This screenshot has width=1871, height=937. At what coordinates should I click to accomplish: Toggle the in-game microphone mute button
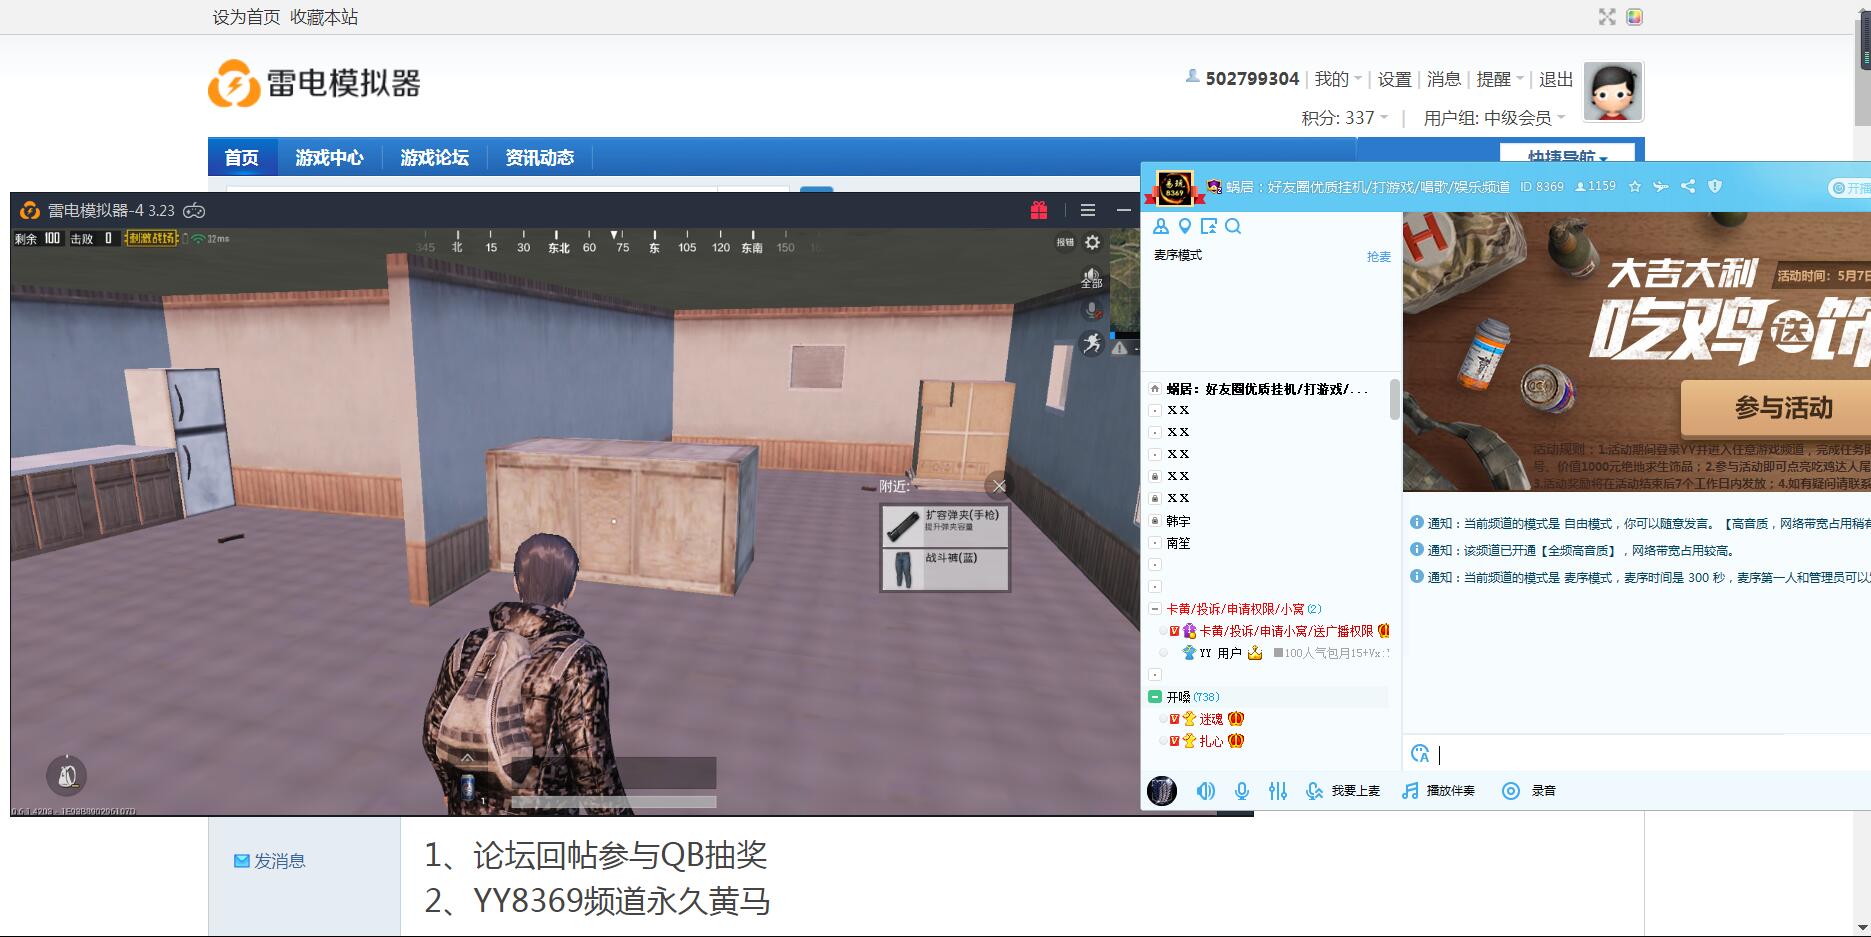click(x=1092, y=311)
